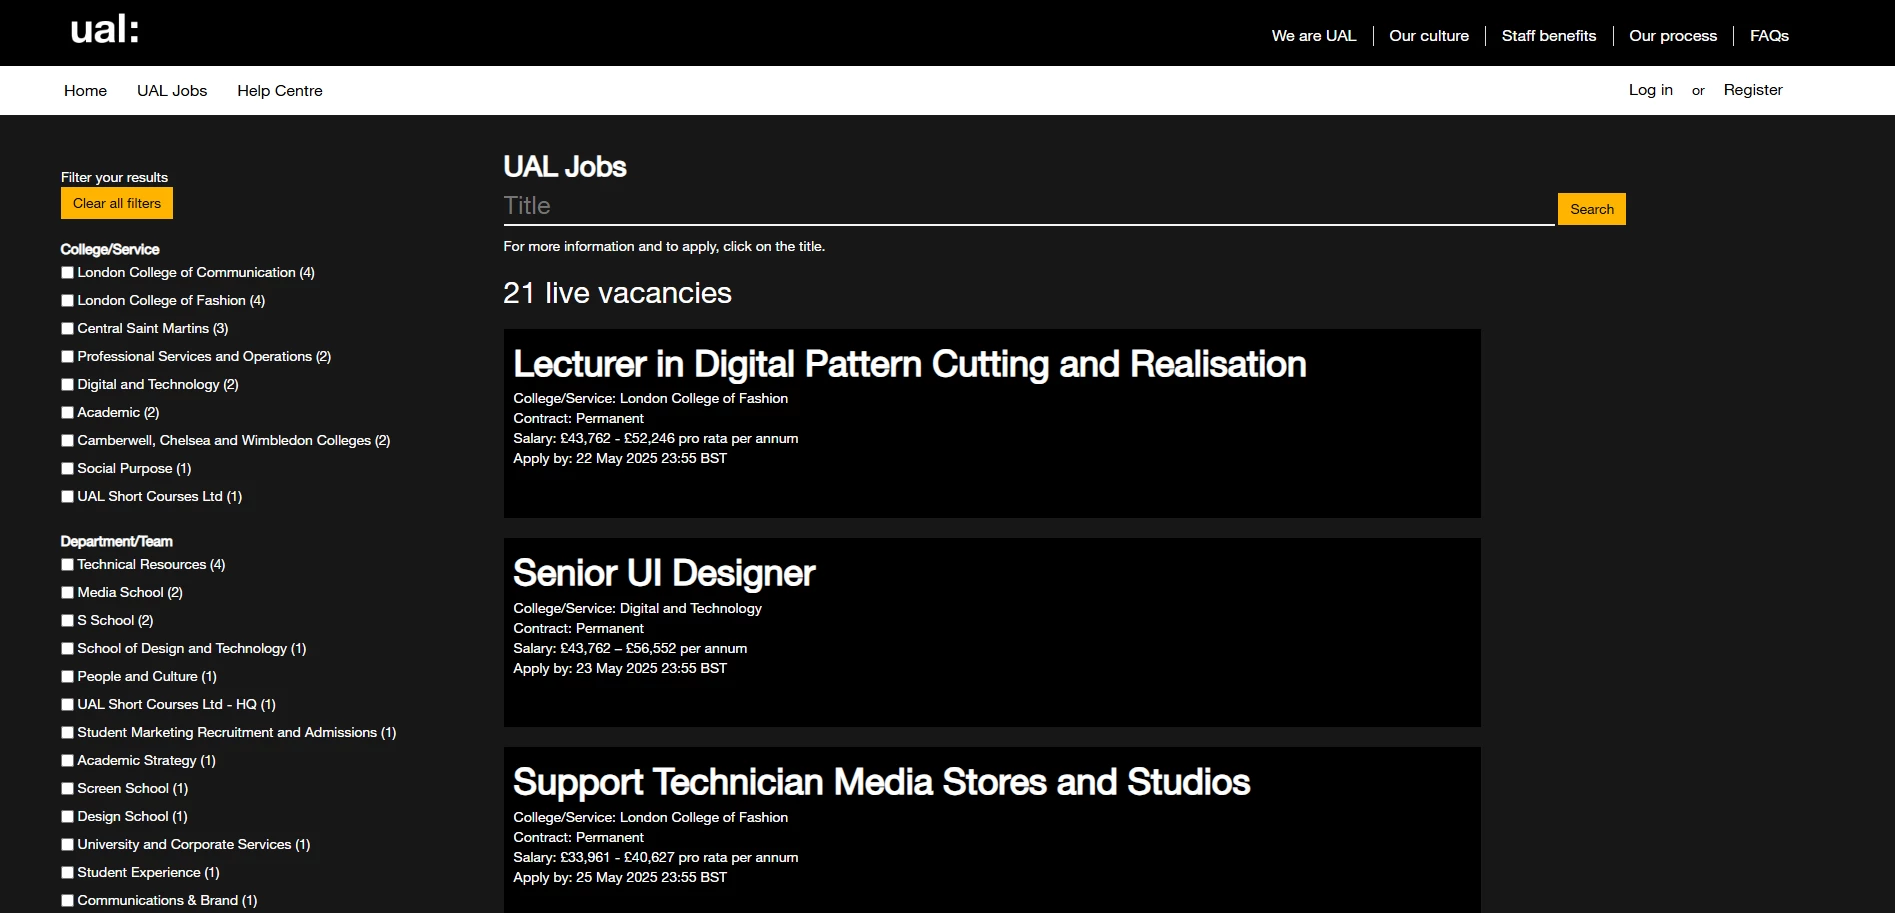Open the FAQs page
Screen dimensions: 1895x913
click(1769, 36)
